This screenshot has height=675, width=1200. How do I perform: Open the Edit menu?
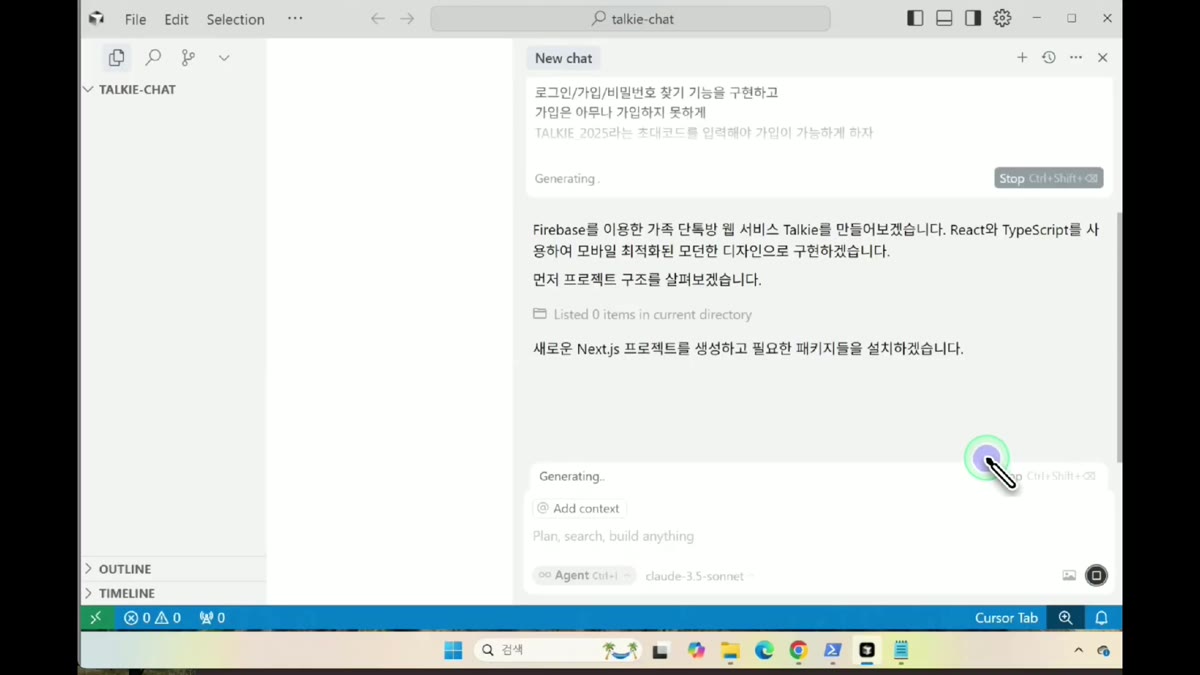176,19
